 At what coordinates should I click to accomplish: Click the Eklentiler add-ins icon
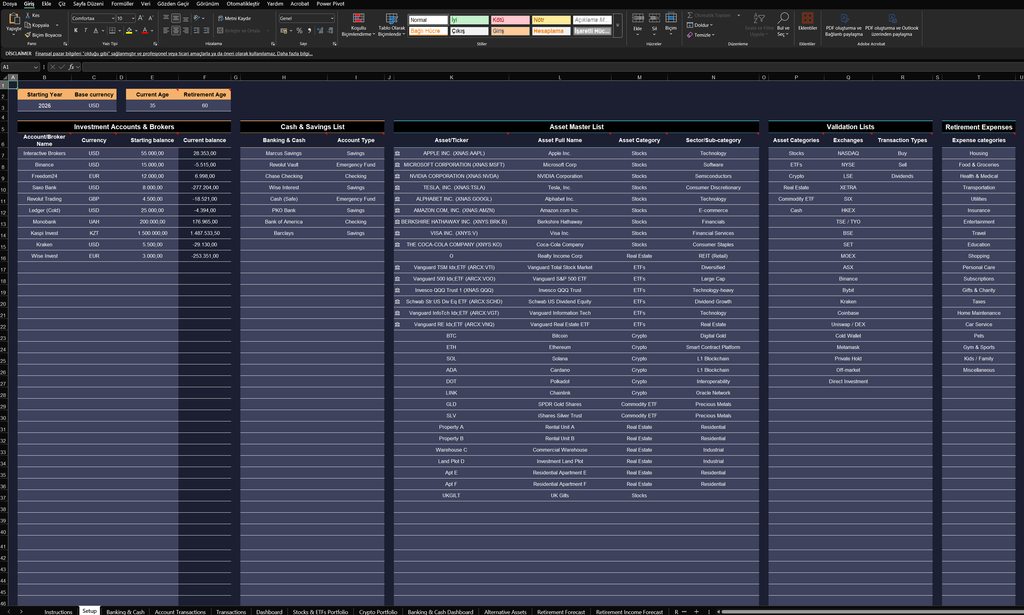(x=808, y=18)
